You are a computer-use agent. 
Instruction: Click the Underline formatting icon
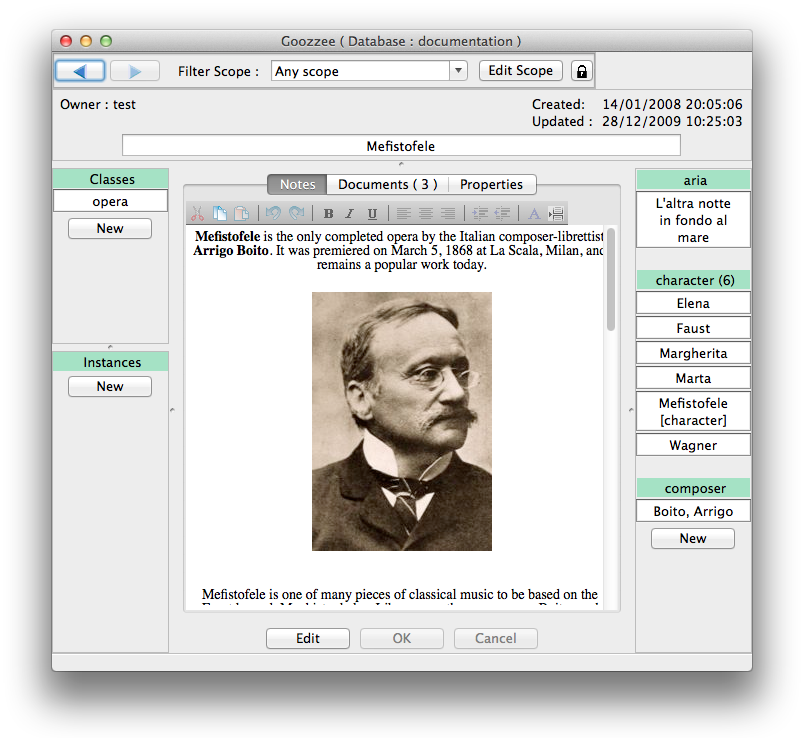(372, 213)
